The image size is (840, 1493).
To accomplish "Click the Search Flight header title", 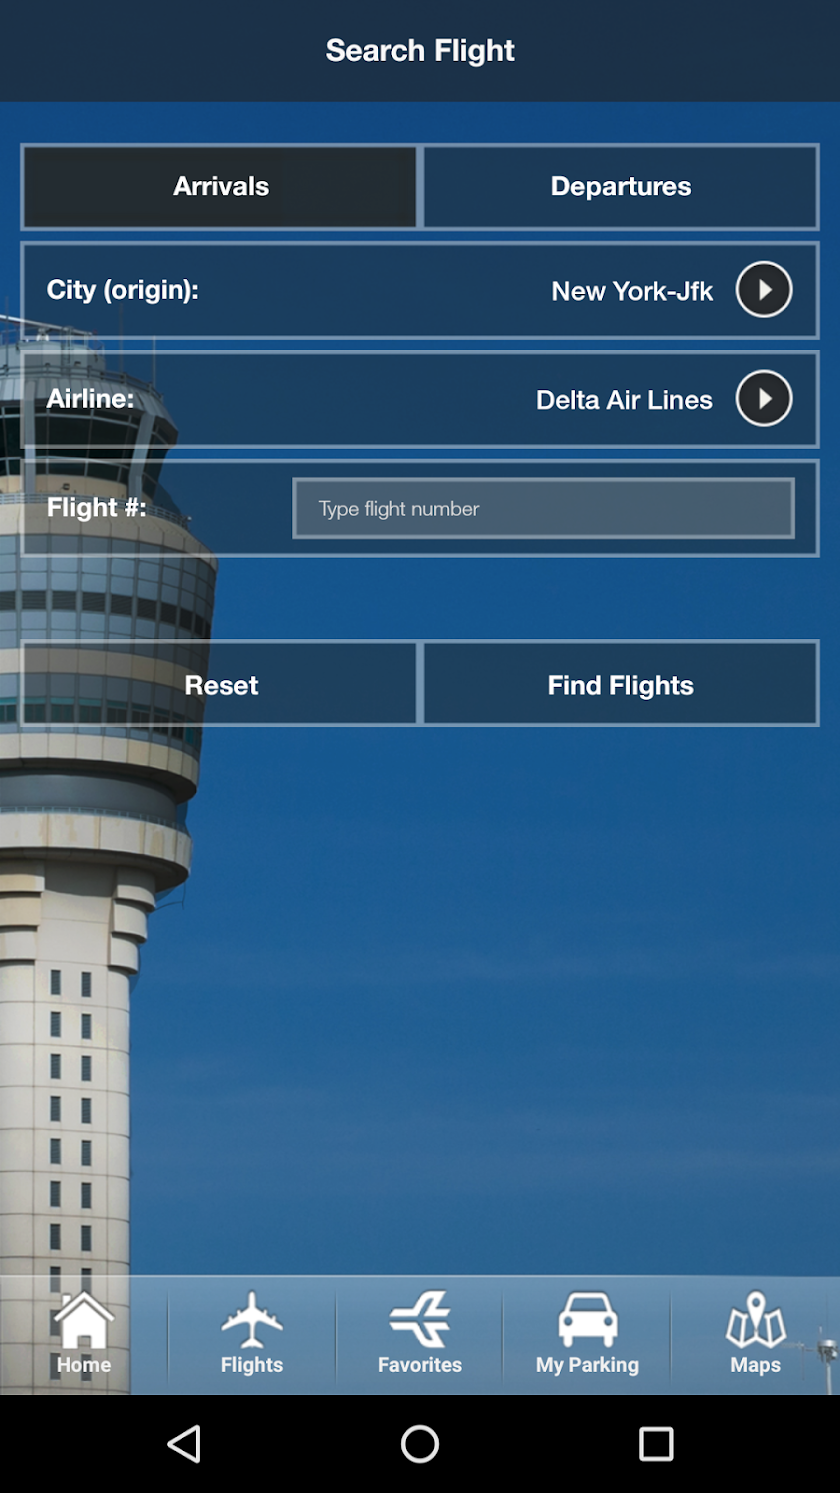I will point(420,50).
